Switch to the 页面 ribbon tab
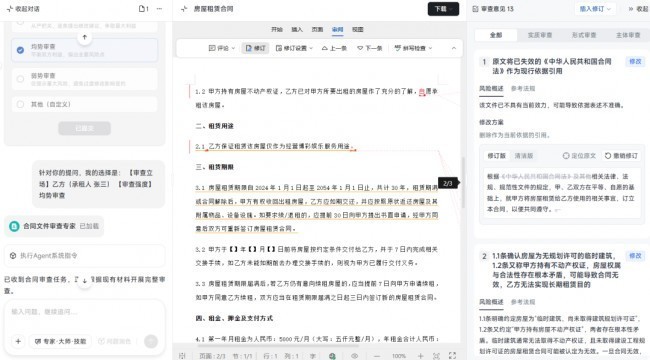 pos(317,29)
